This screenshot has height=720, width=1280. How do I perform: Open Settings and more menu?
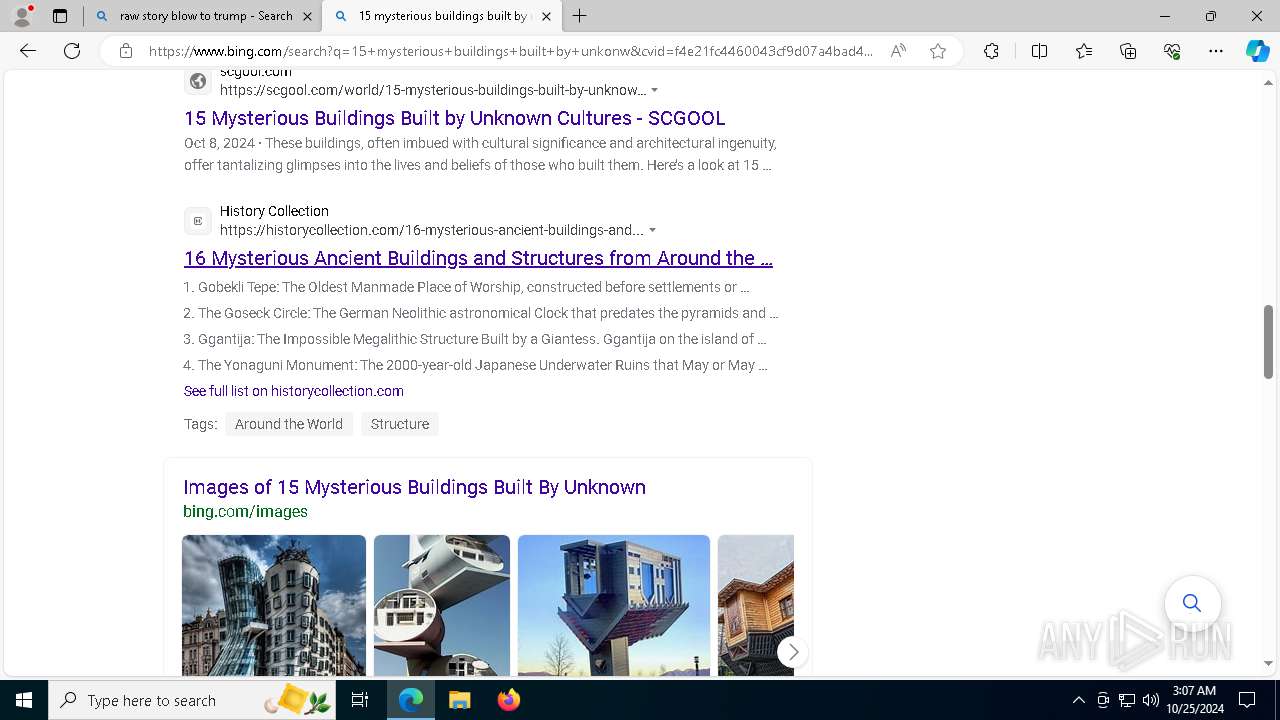pyautogui.click(x=1216, y=51)
